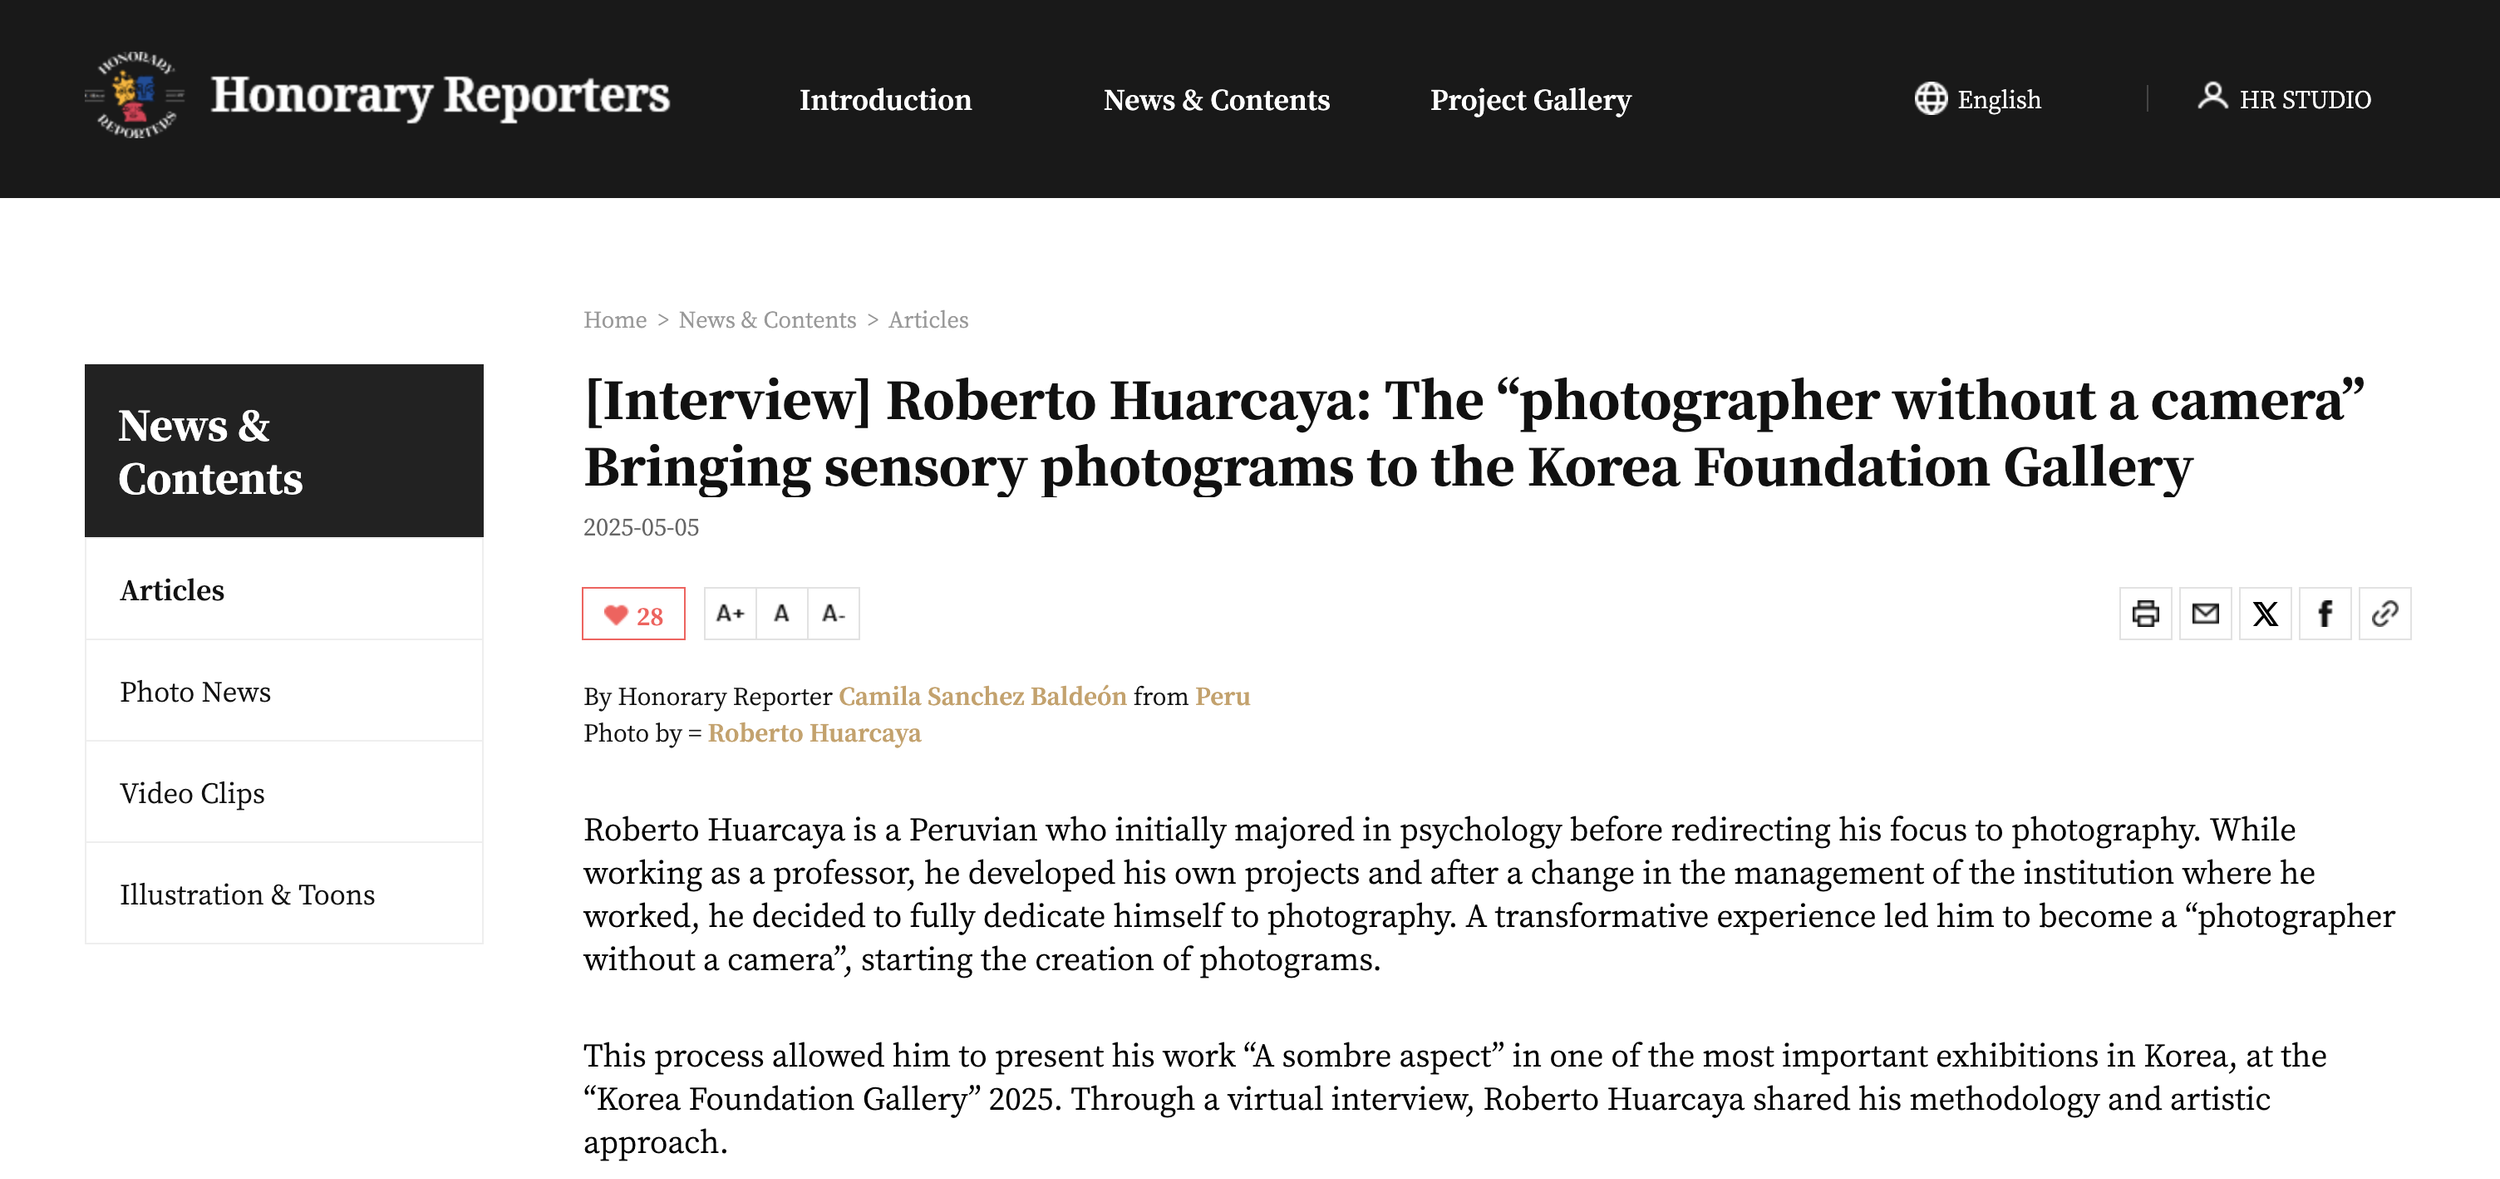The height and width of the screenshot is (1179, 2500).
Task: Select Photo News in the sidebar
Action: click(284, 692)
